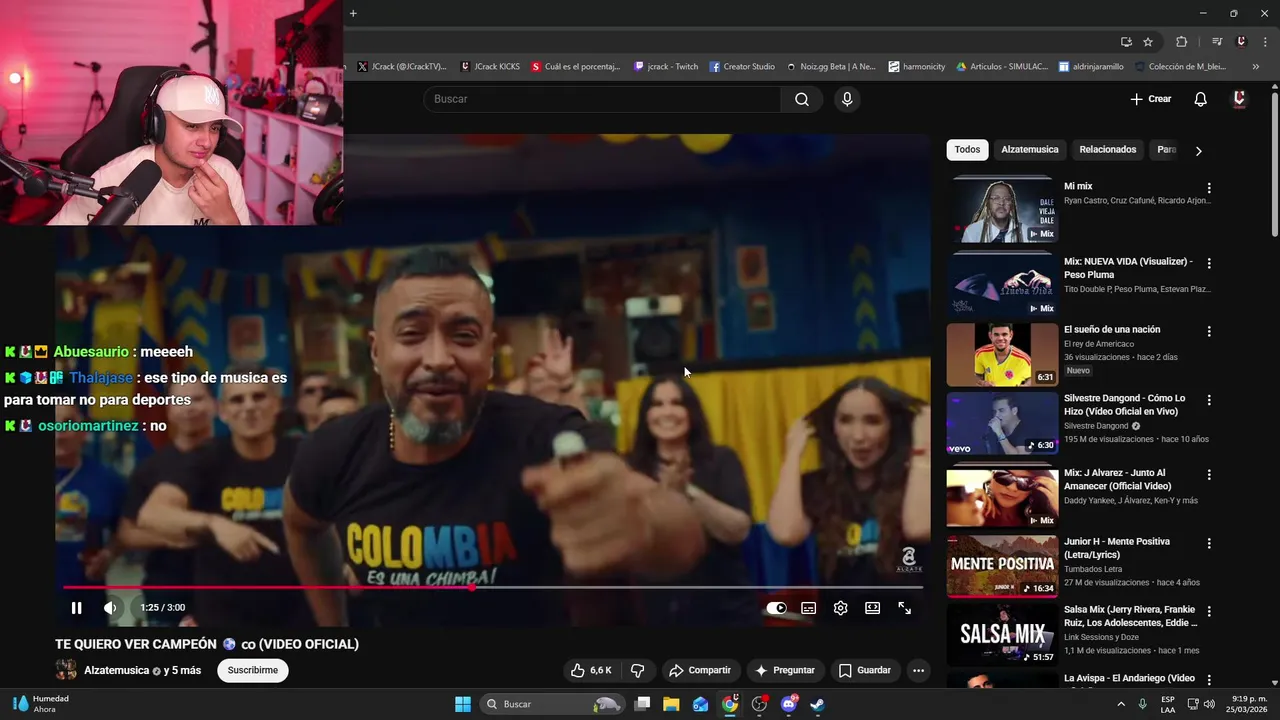Screen dimensions: 1280x720
Task: Start voice search with microphone
Action: (x=847, y=99)
